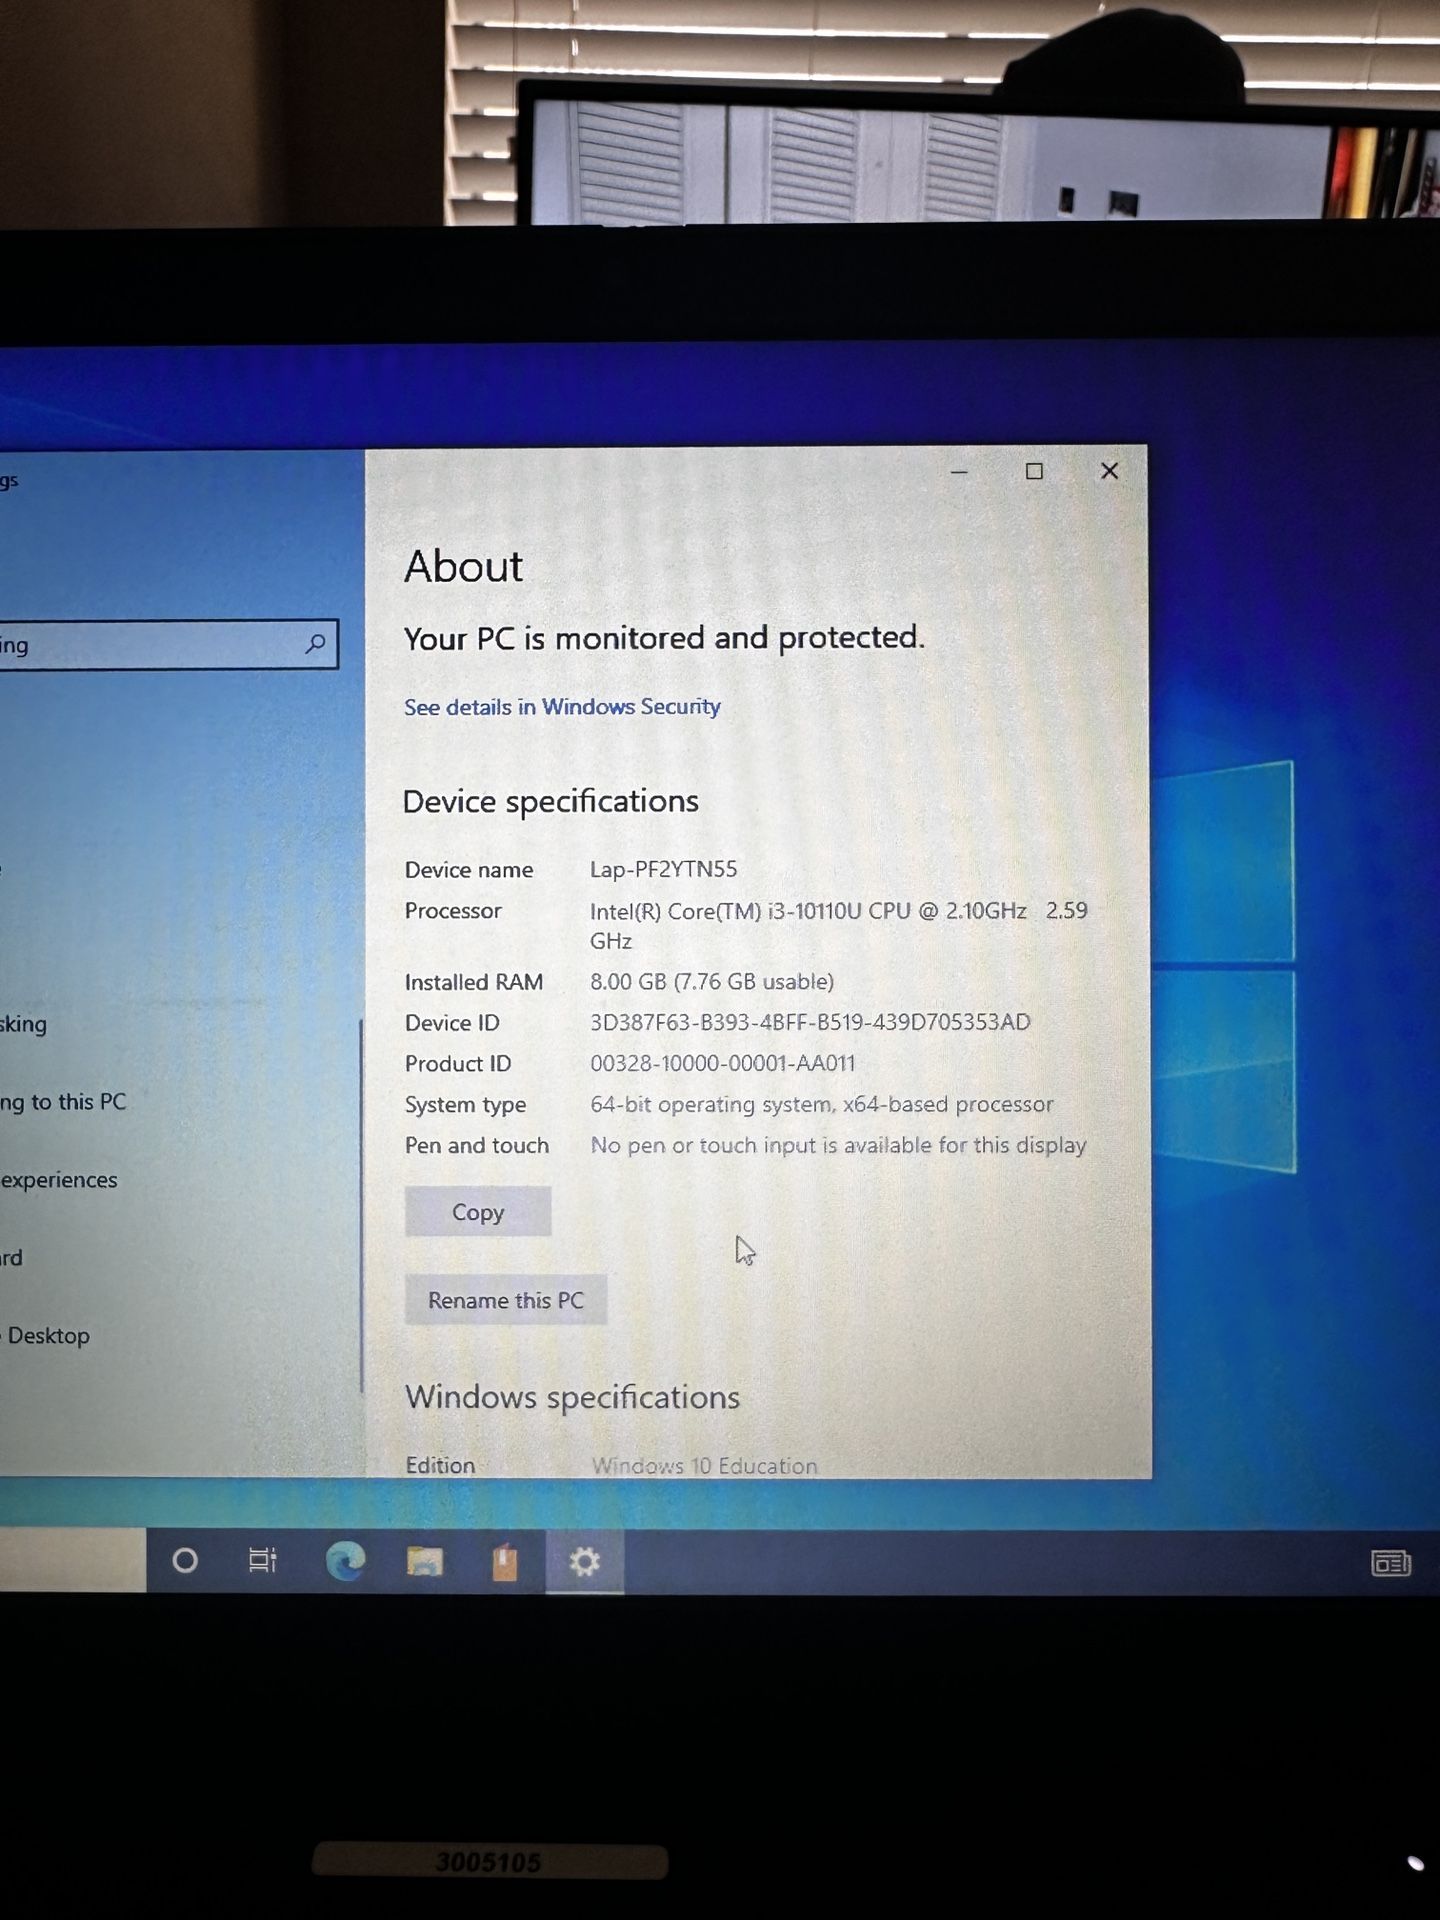
Task: Click the Settings gear on taskbar
Action: (x=584, y=1561)
